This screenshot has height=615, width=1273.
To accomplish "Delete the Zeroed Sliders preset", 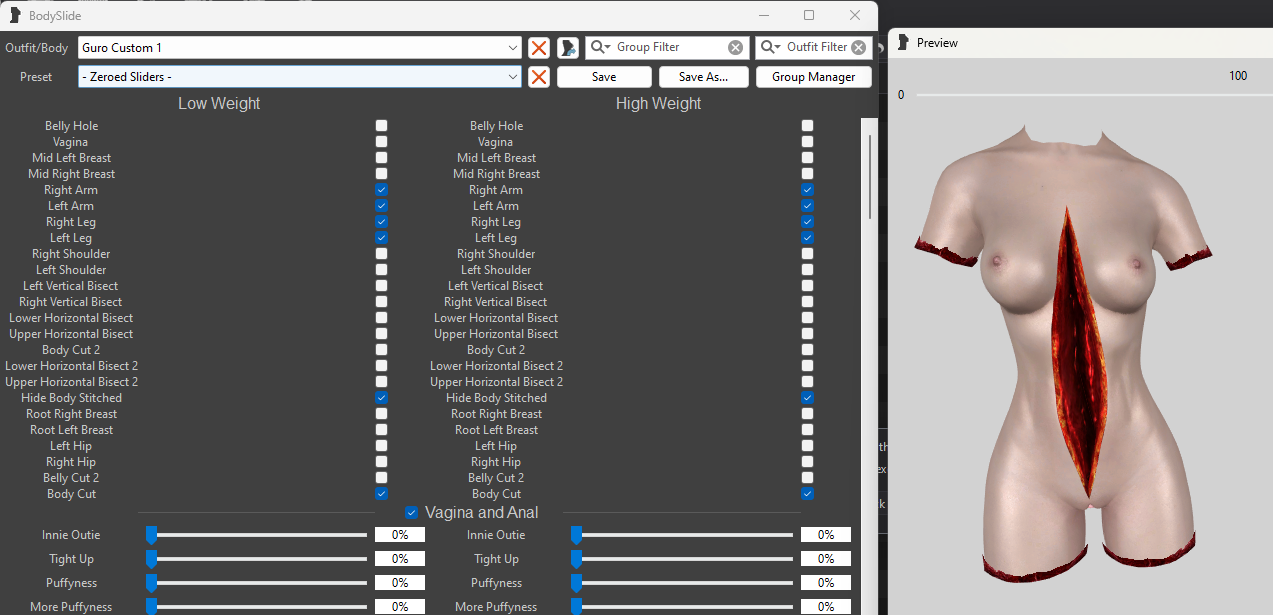I will 539,77.
